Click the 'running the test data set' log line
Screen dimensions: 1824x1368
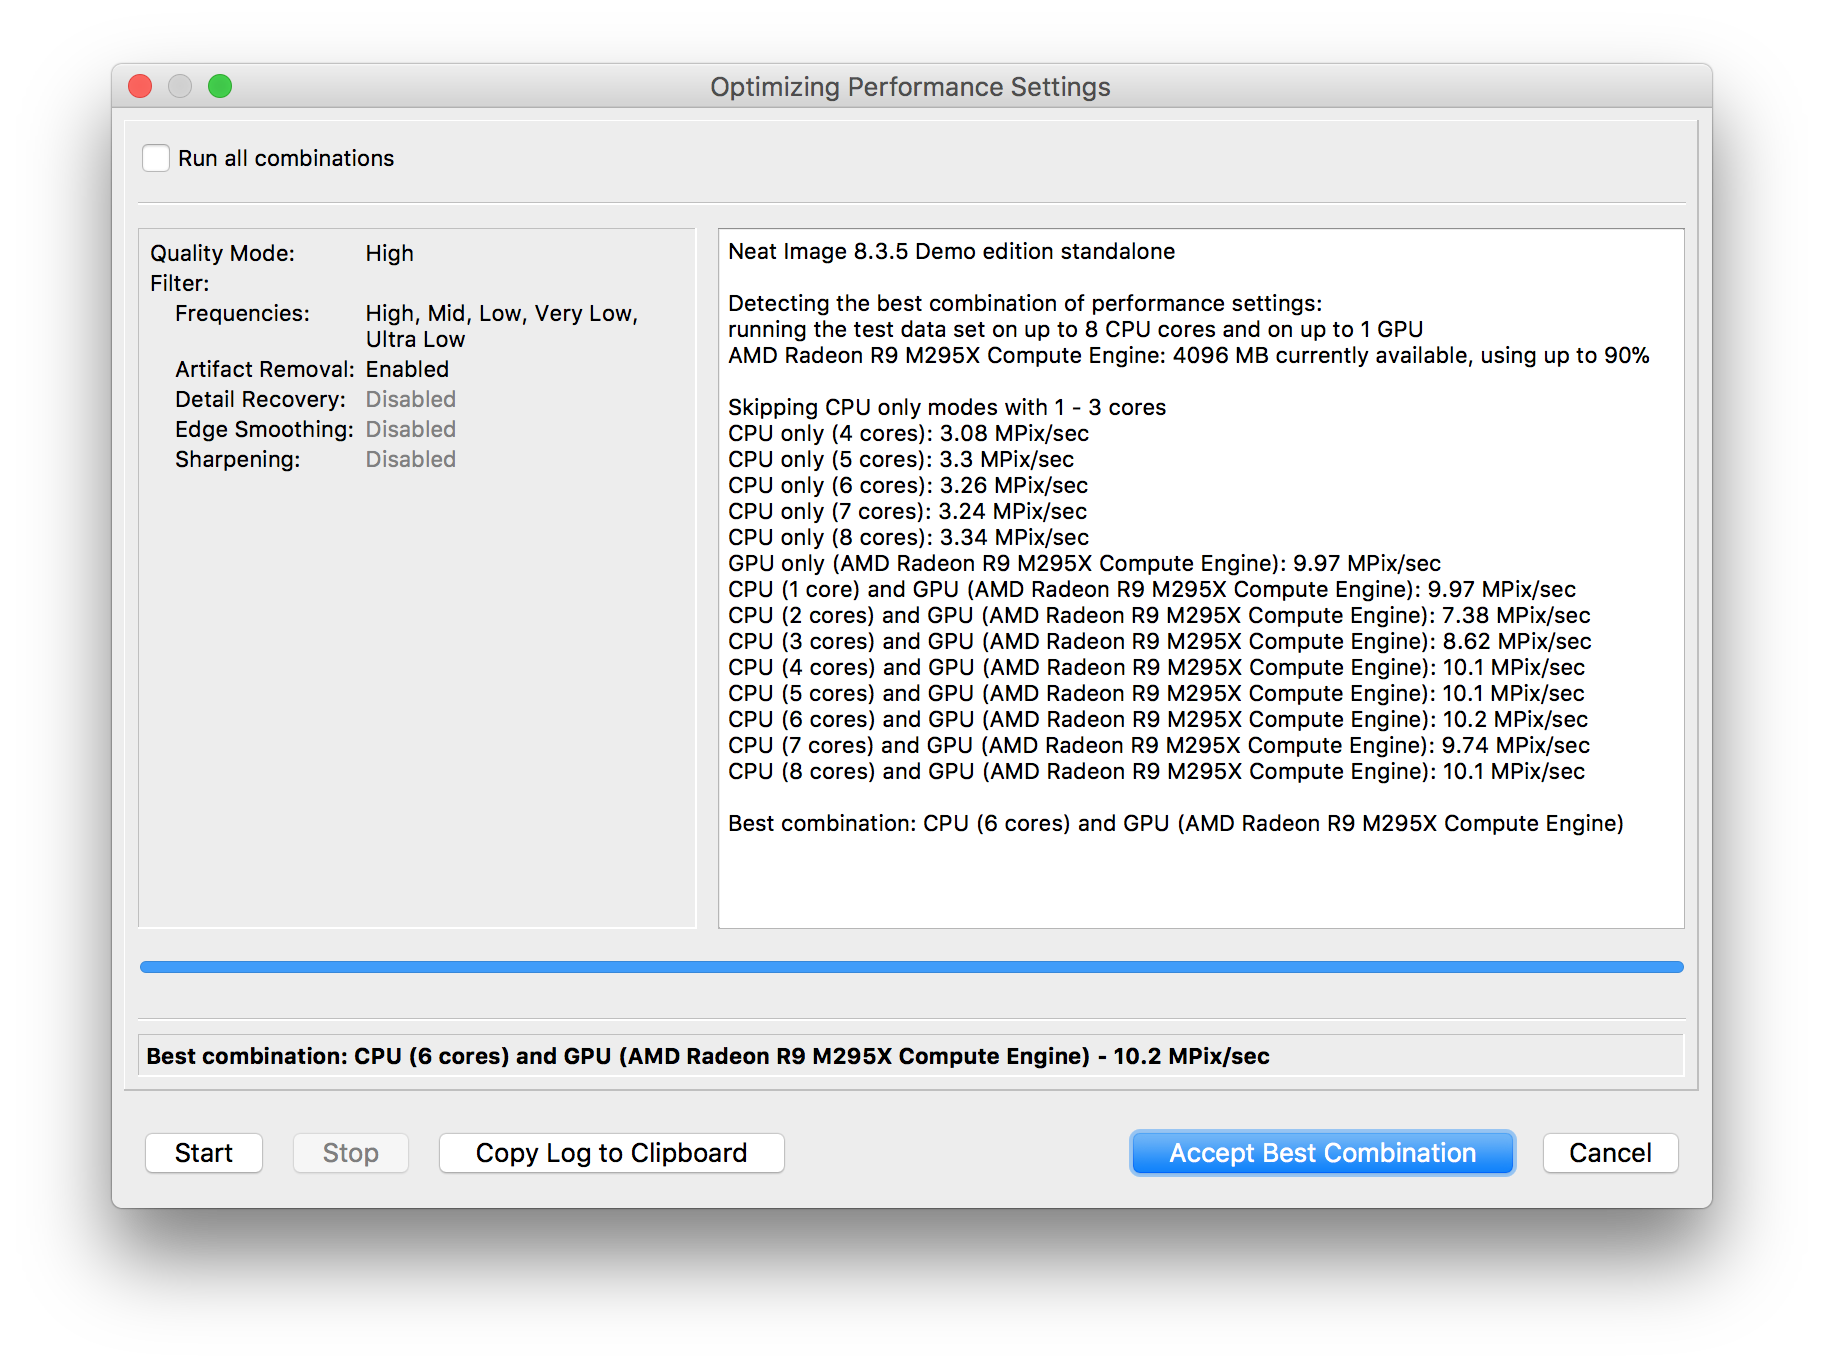click(1075, 330)
